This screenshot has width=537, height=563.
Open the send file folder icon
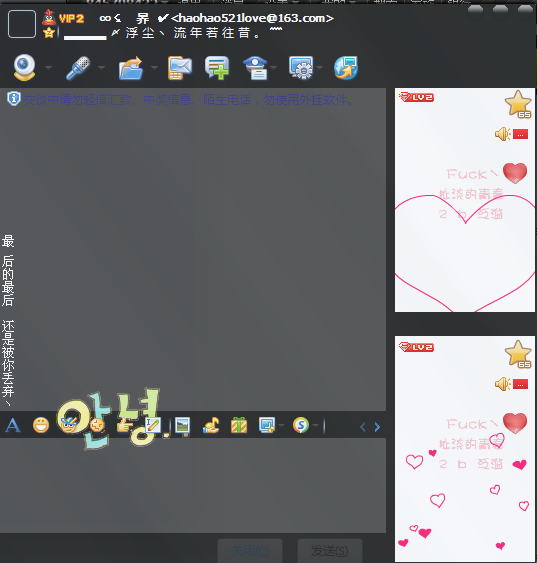(131, 68)
